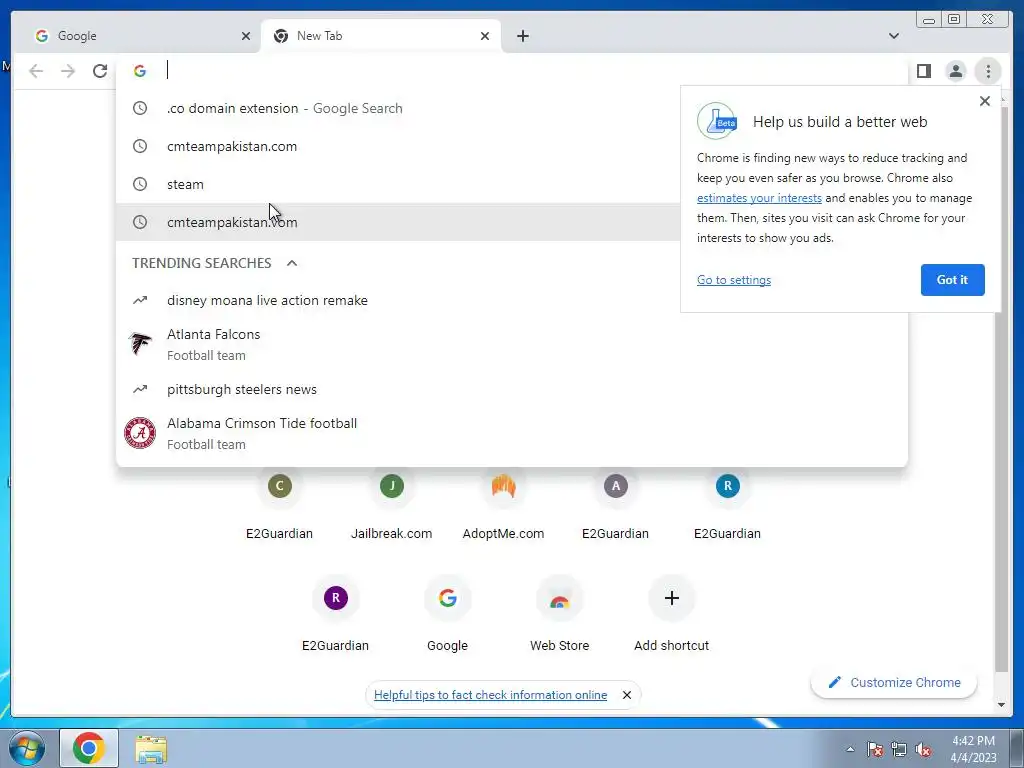Viewport: 1024px width, 768px height.
Task: Click the muted volume tray icon
Action: [923, 749]
